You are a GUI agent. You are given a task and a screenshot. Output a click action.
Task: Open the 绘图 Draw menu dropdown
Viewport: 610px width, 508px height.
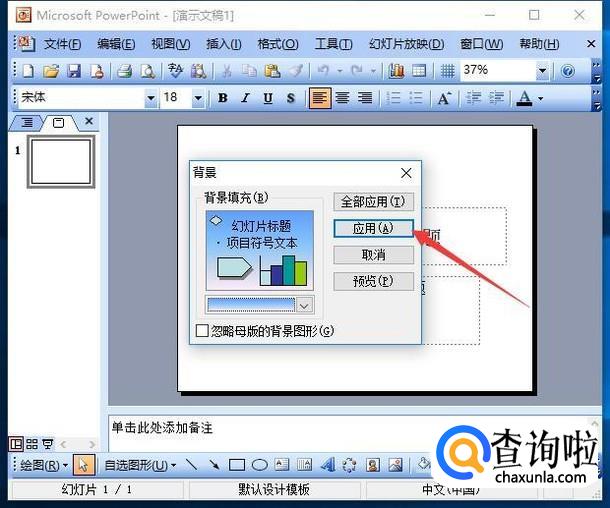(x=44, y=465)
